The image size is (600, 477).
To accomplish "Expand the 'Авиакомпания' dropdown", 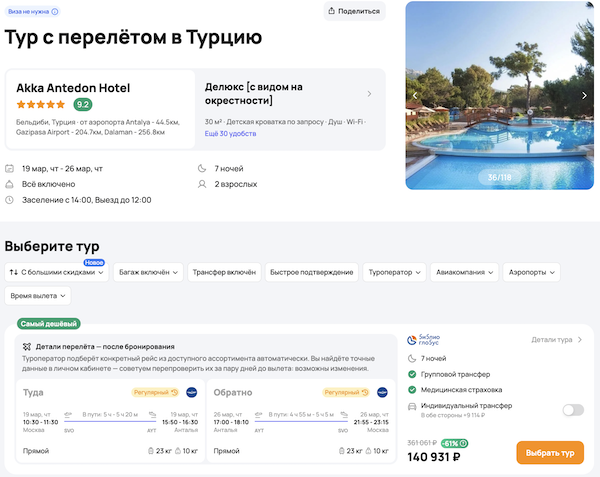I will pyautogui.click(x=464, y=272).
